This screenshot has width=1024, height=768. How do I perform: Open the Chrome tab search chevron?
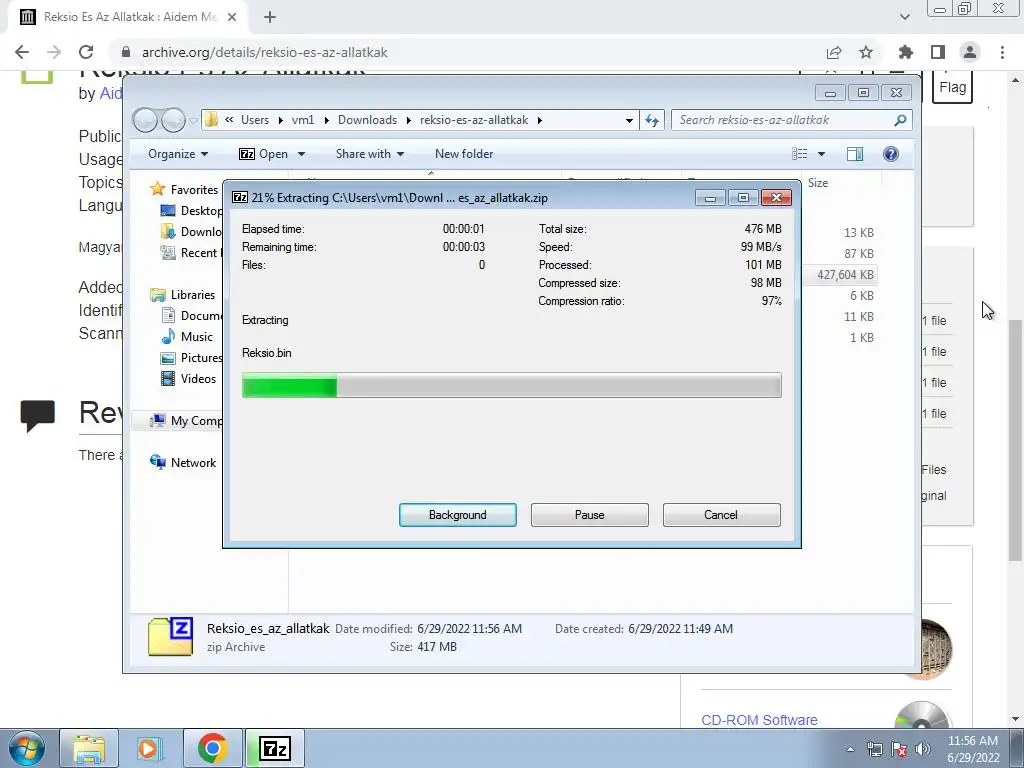pos(904,17)
